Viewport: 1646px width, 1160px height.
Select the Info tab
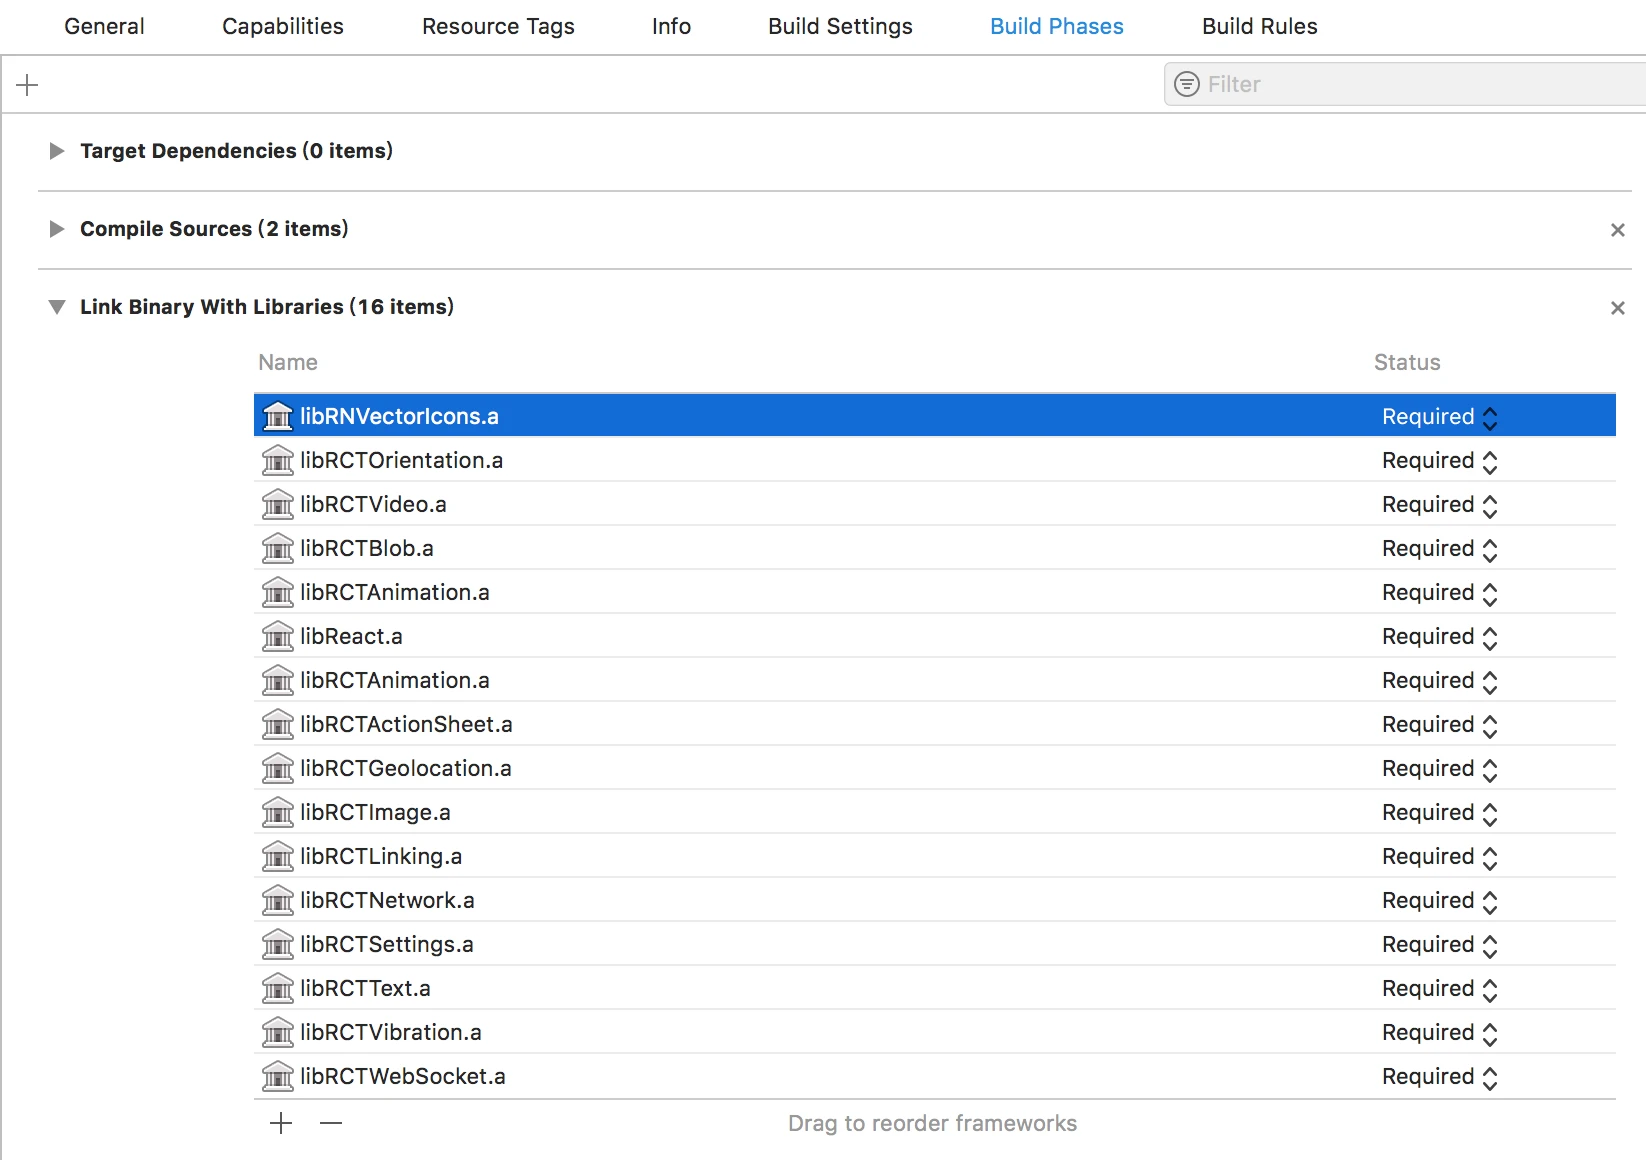pos(671,26)
